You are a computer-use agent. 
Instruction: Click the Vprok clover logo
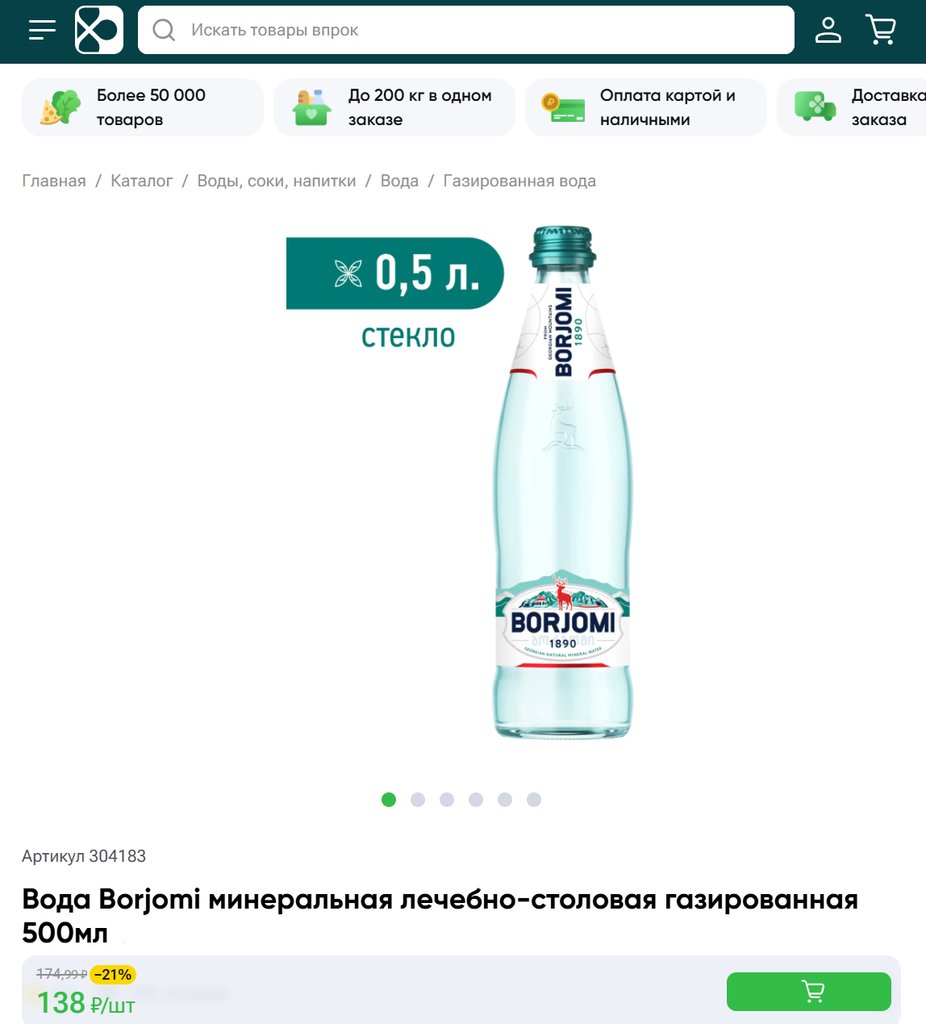pyautogui.click(x=99, y=30)
